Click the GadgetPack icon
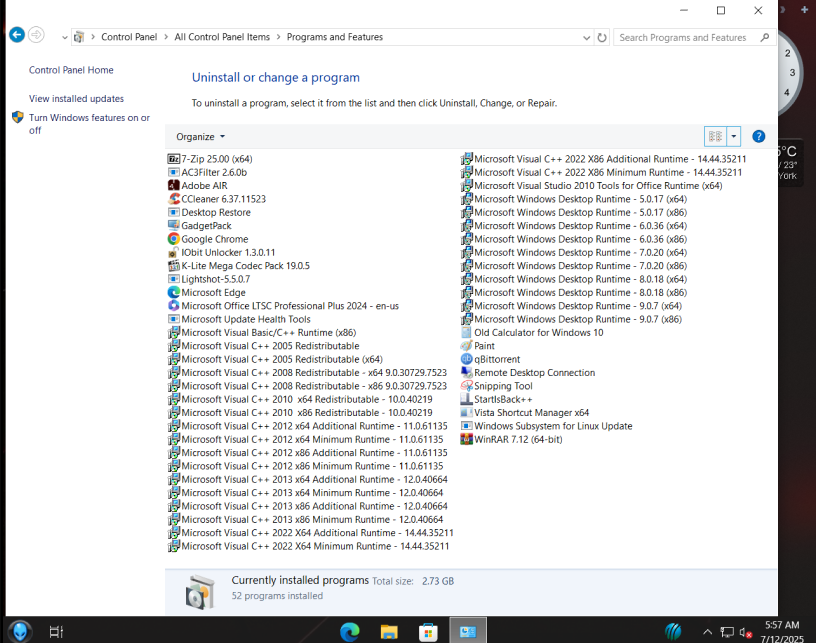Image resolution: width=816 pixels, height=643 pixels. 173,225
